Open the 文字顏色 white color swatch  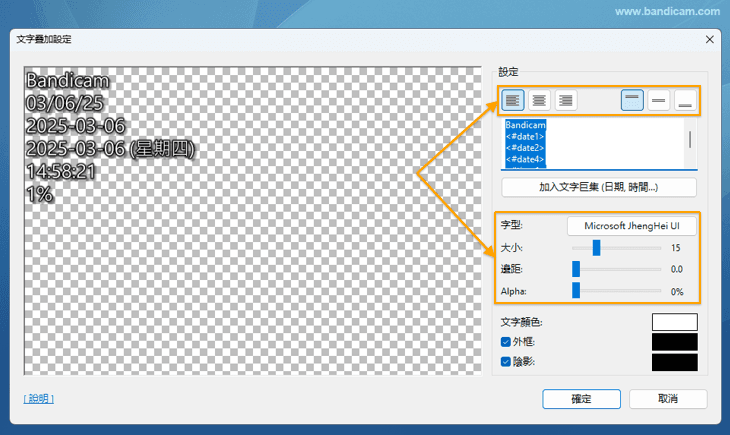coord(674,322)
